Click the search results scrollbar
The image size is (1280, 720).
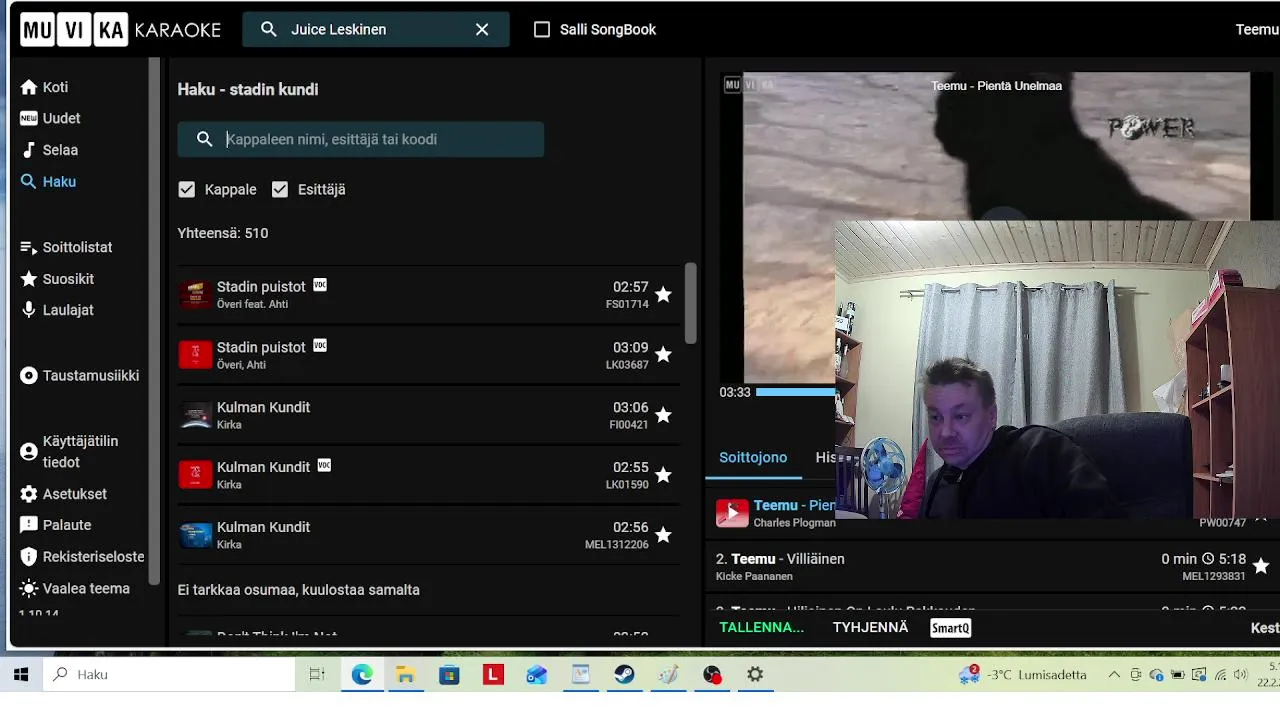(x=690, y=303)
